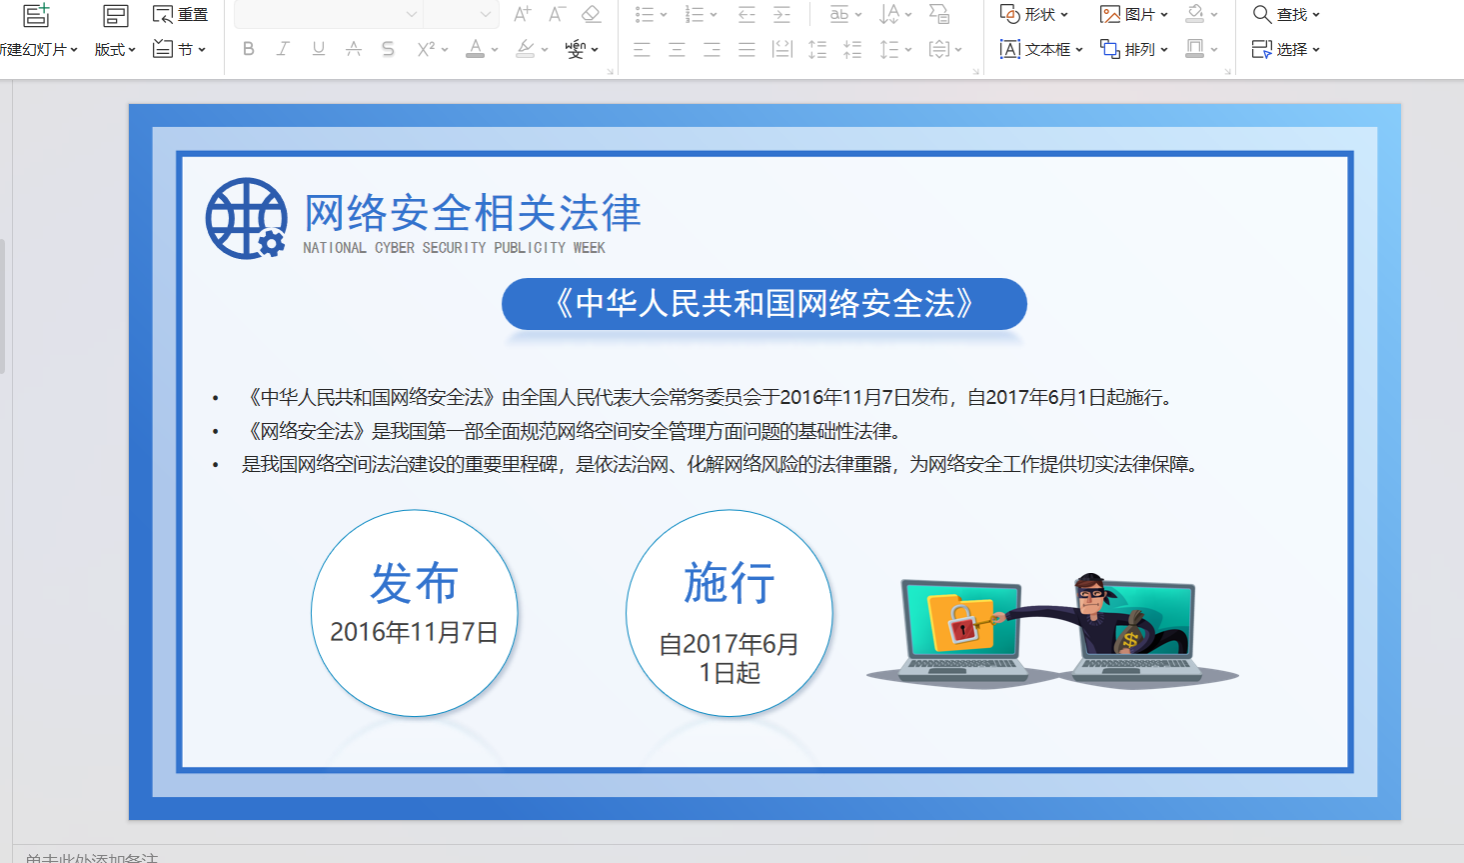Toggle italic formatting

[283, 49]
